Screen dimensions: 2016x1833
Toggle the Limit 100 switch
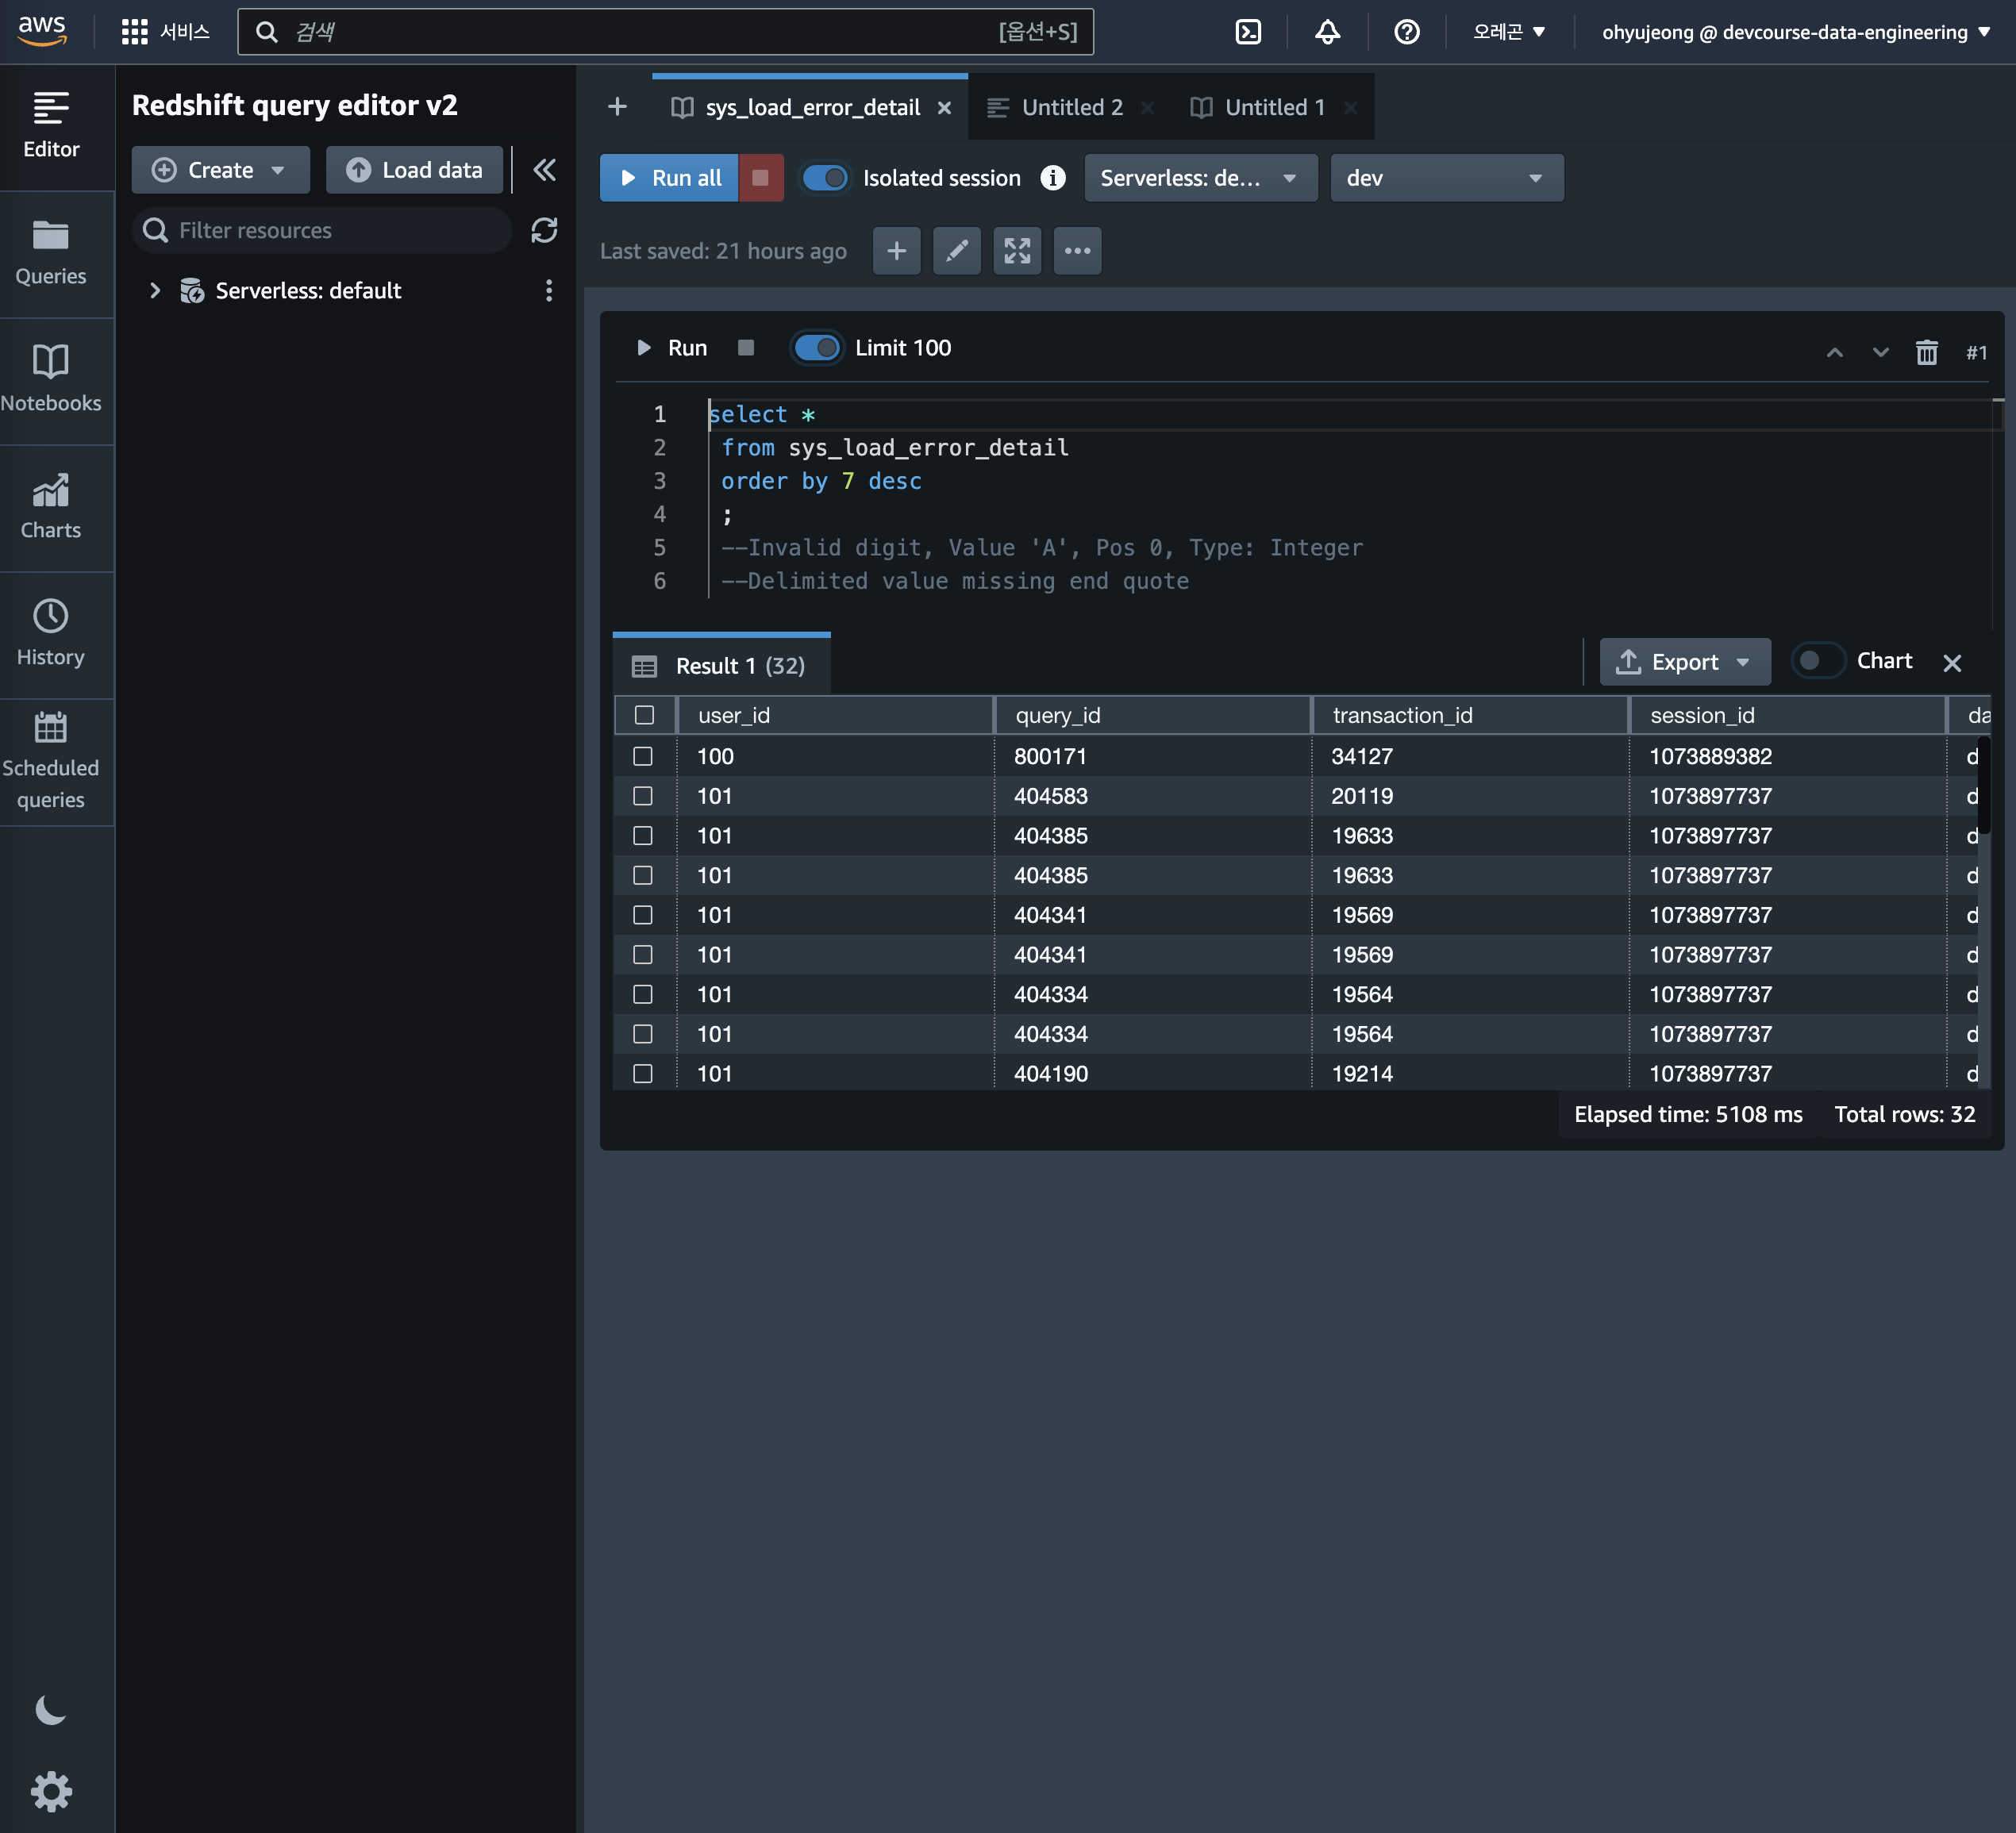817,348
